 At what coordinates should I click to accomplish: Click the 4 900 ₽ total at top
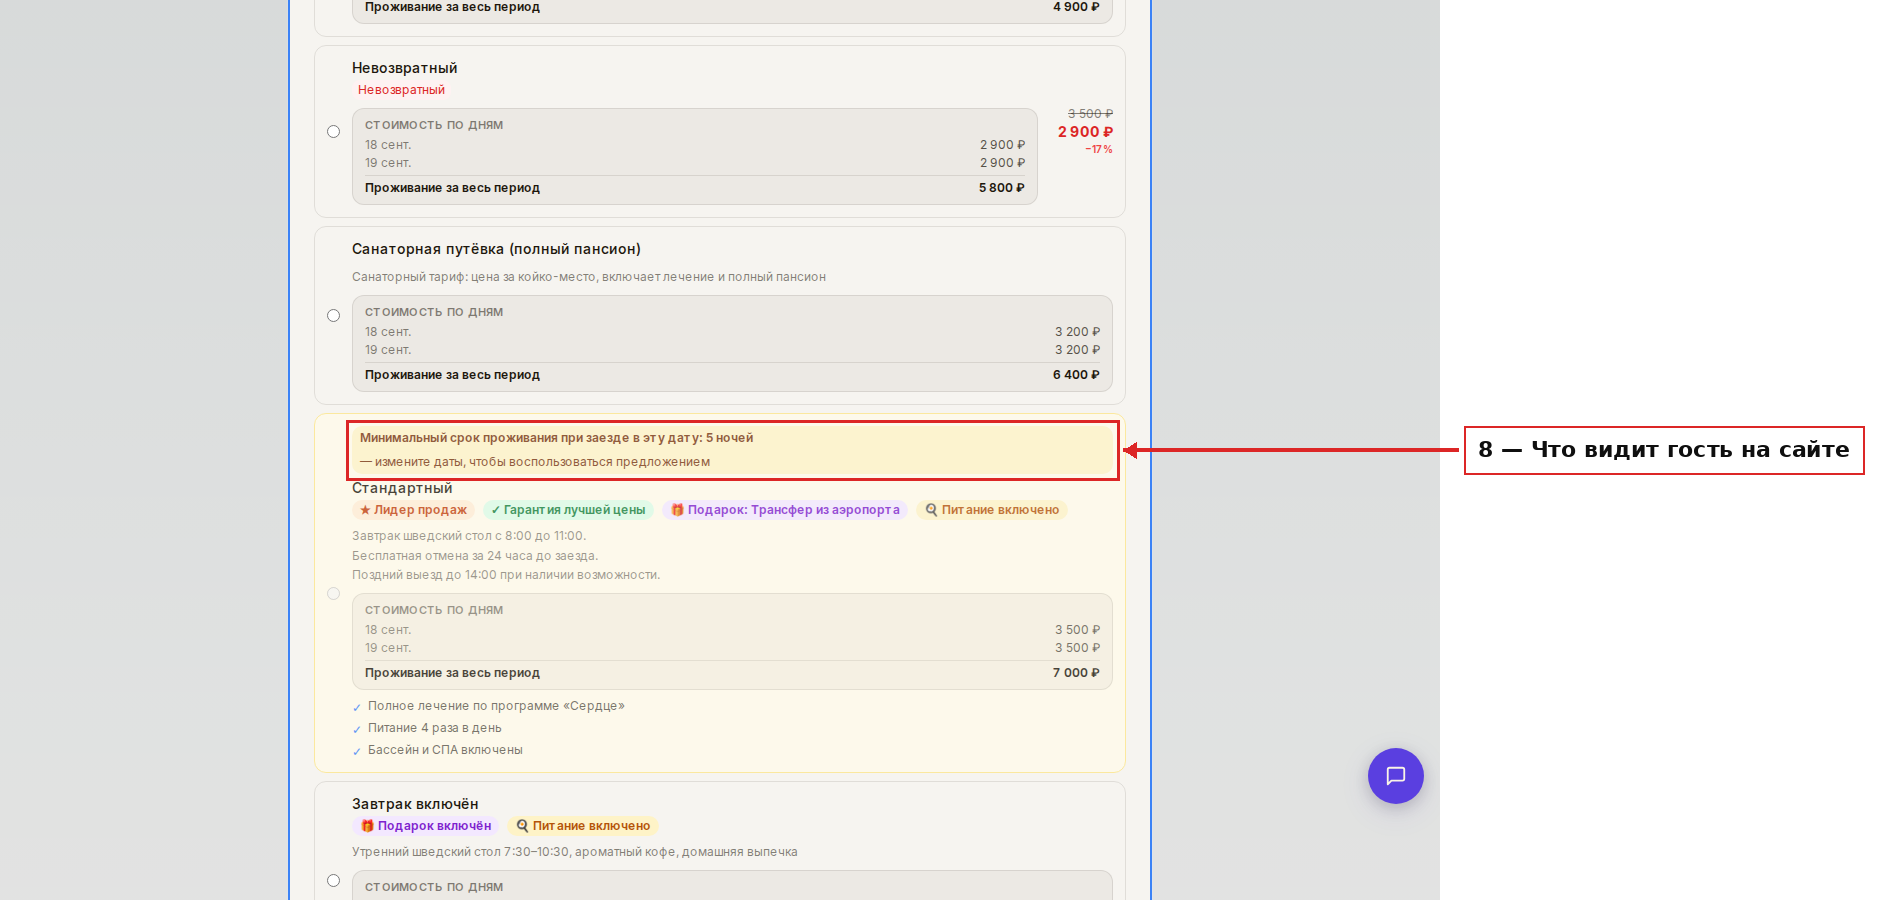1076,7
